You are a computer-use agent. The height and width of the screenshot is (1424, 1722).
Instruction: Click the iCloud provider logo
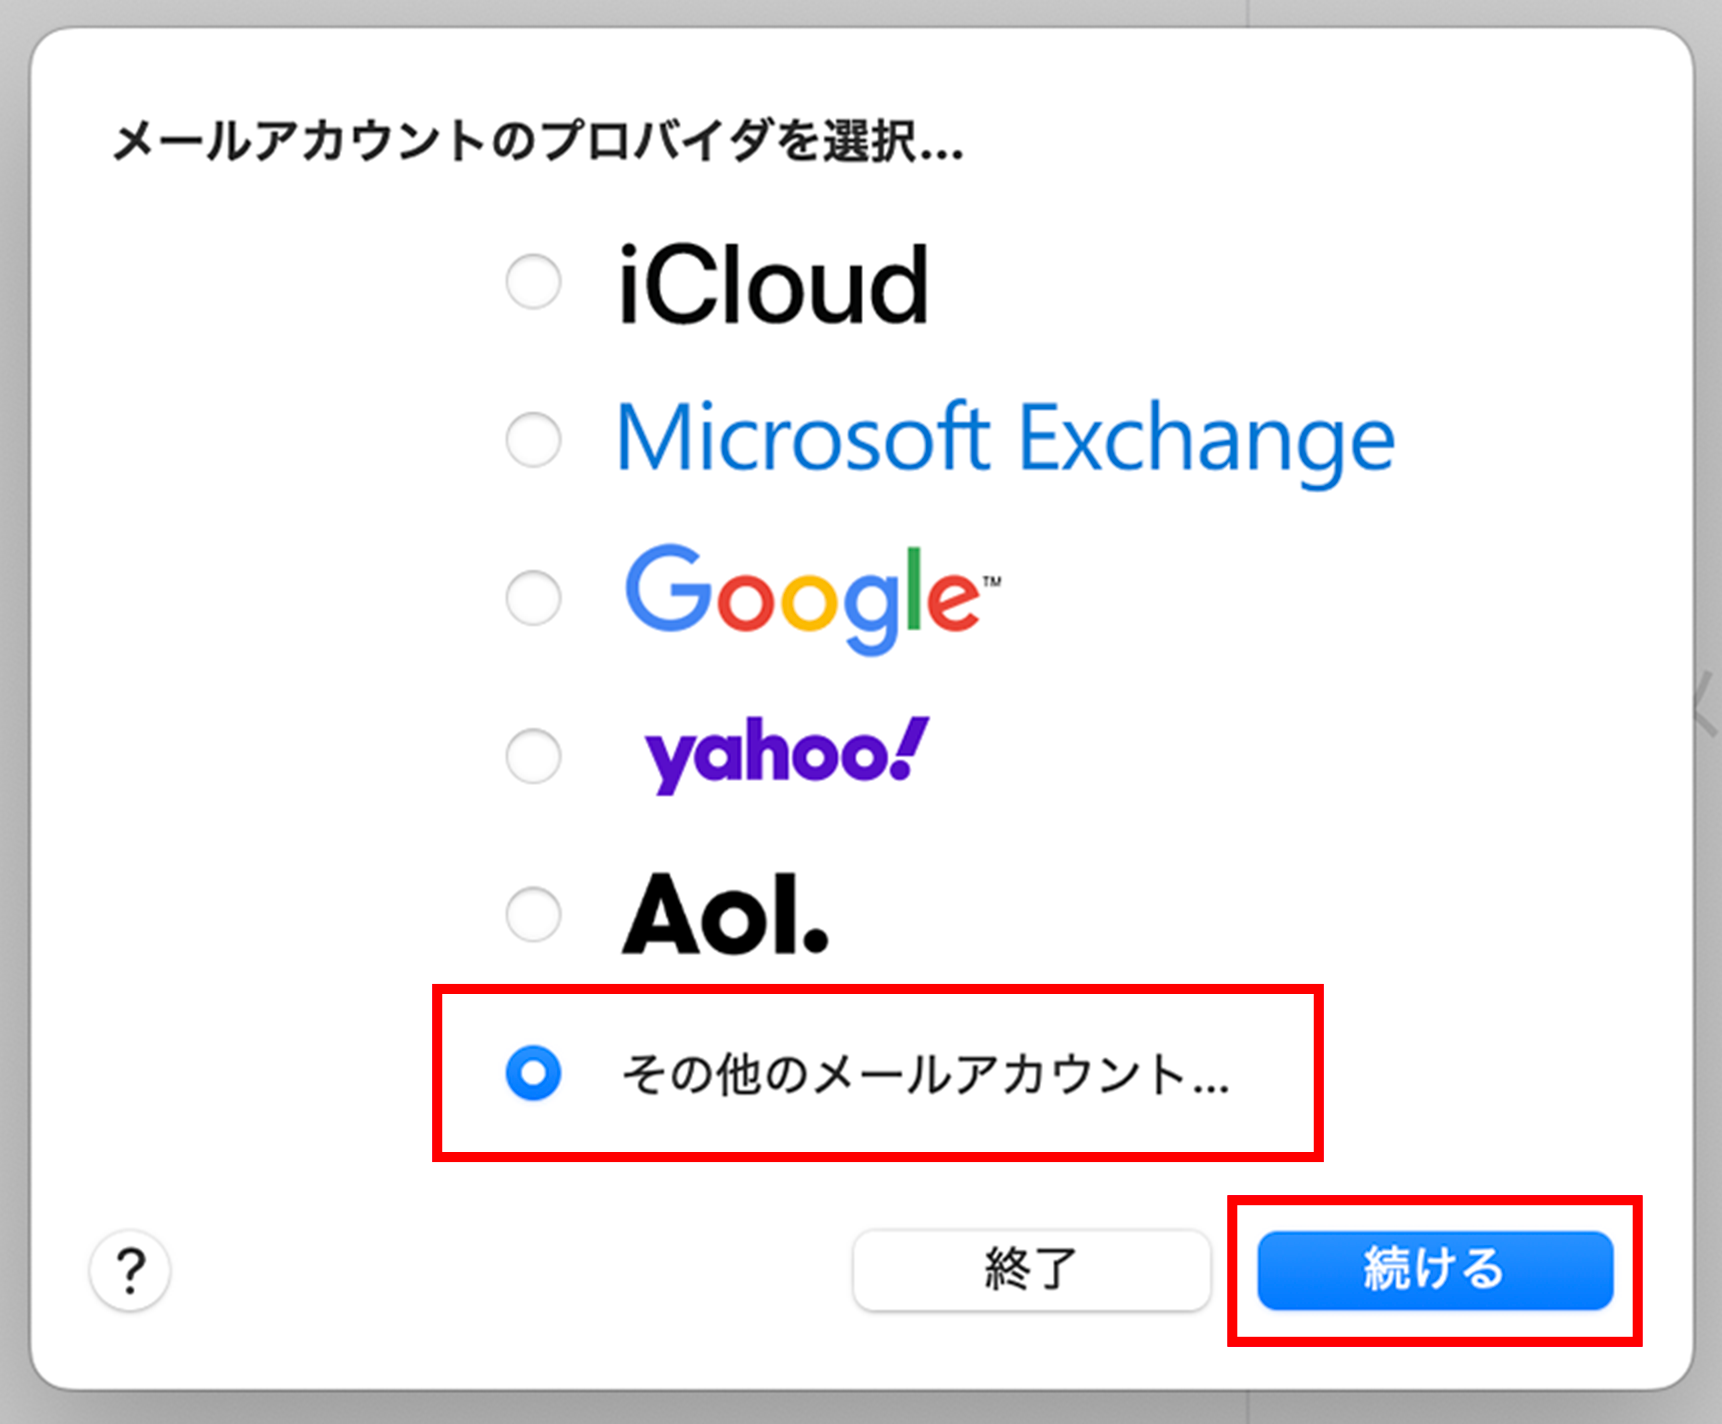point(773,286)
